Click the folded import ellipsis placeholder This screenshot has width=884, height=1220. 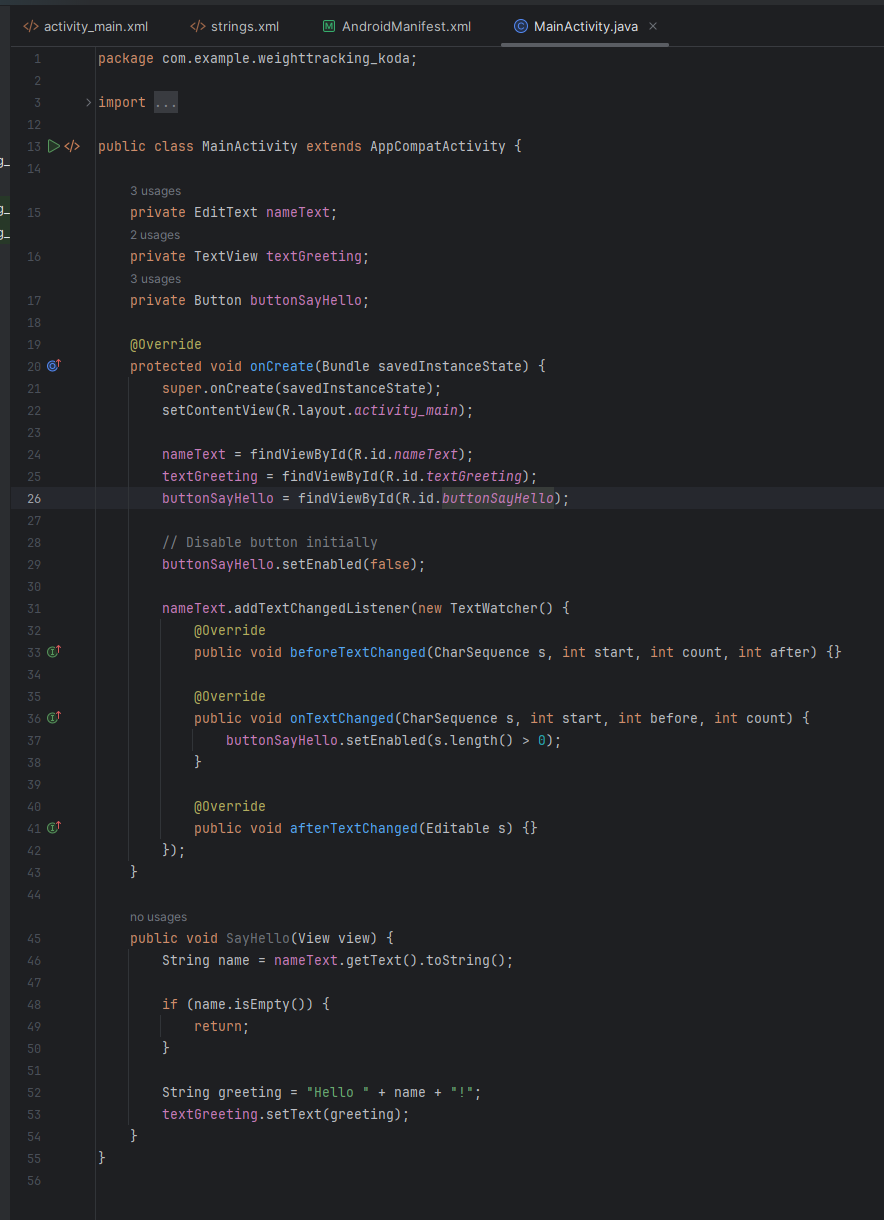(x=165, y=103)
